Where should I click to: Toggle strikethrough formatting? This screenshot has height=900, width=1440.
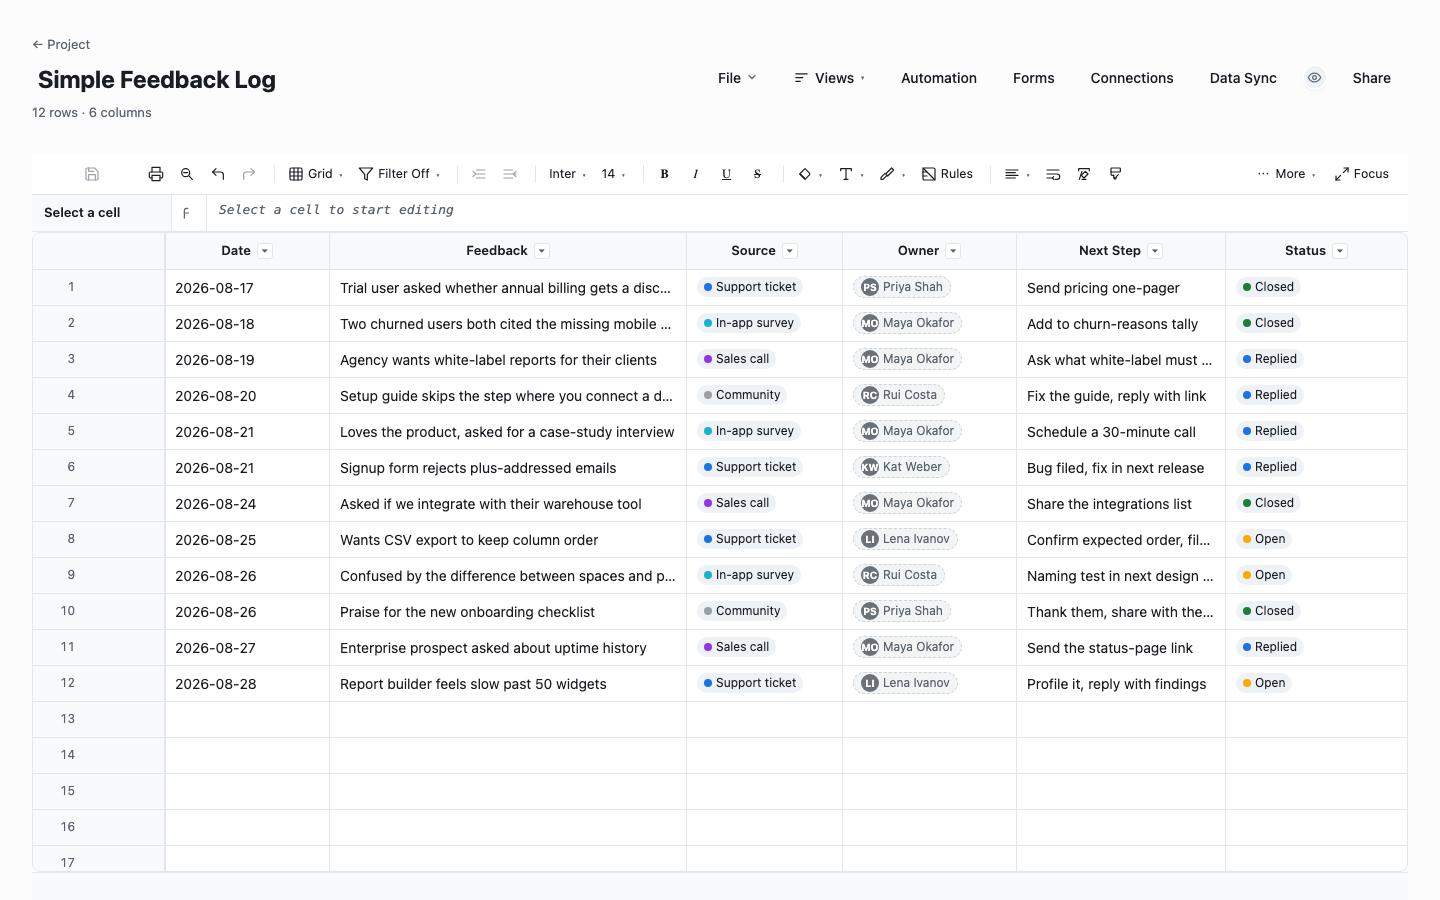pyautogui.click(x=757, y=174)
